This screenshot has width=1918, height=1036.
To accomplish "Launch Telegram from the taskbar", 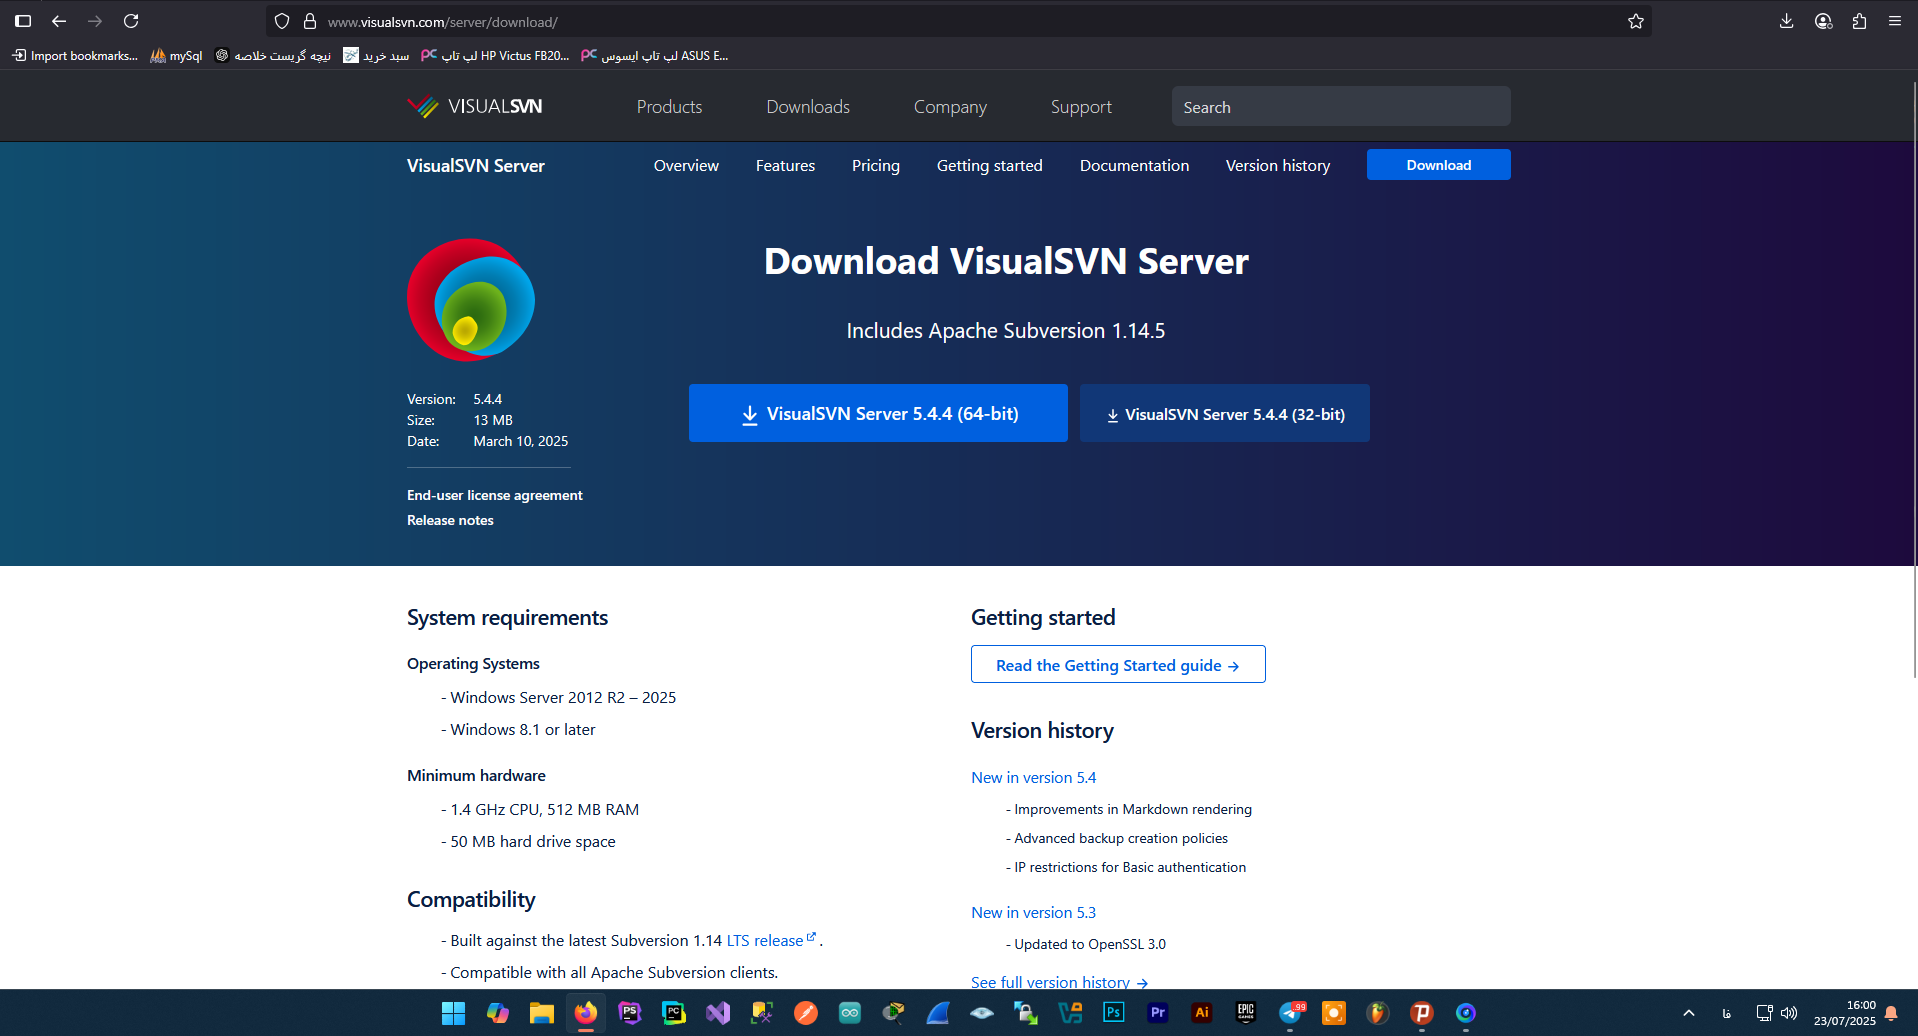I will 1290,1013.
